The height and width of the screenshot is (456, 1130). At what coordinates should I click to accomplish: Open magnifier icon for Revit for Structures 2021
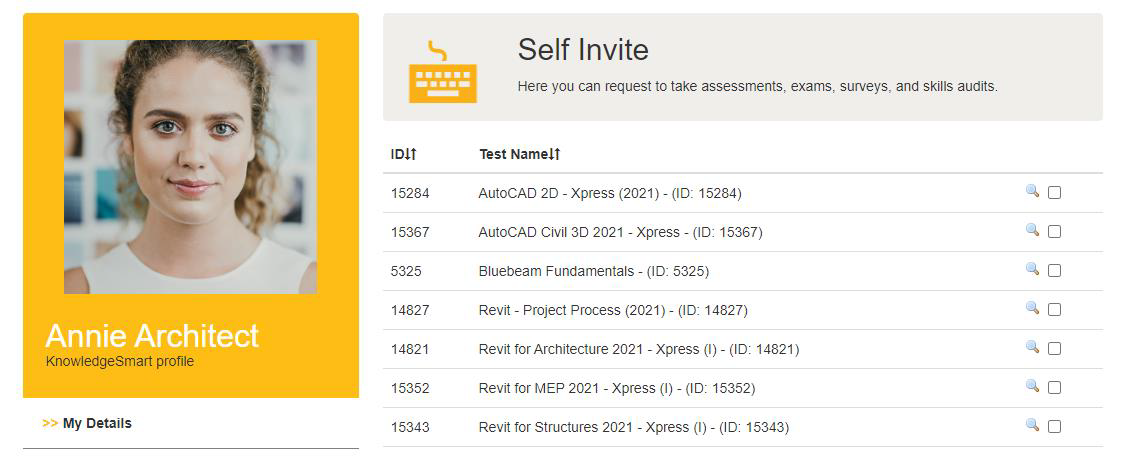click(x=1032, y=424)
